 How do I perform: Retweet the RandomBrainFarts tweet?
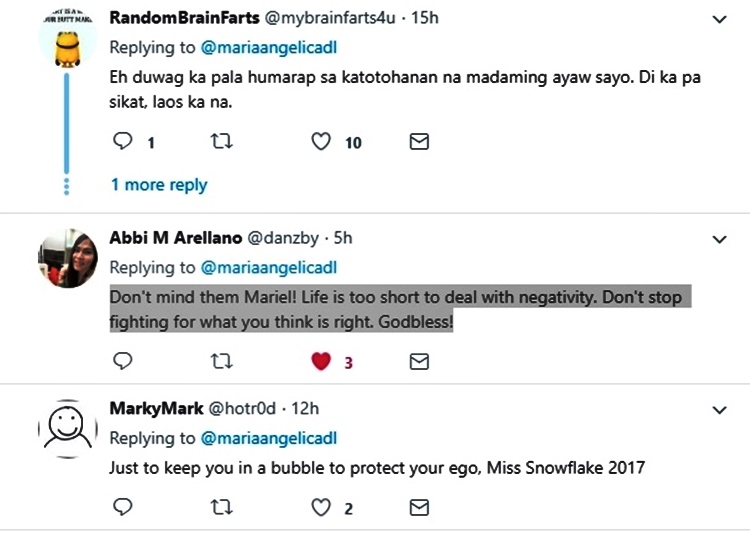click(223, 142)
